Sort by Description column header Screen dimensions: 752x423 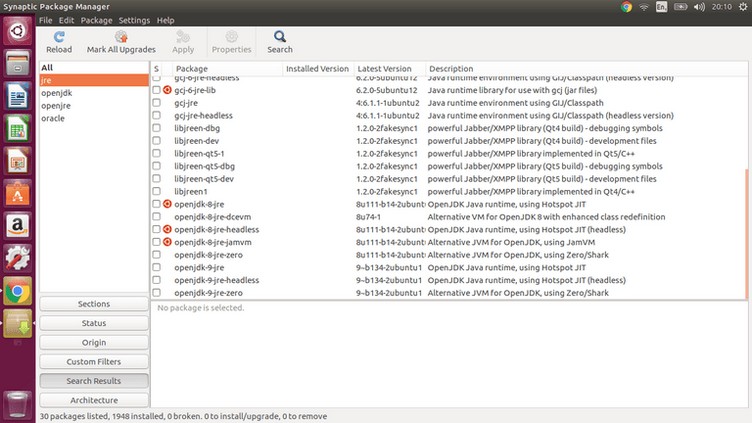point(586,69)
